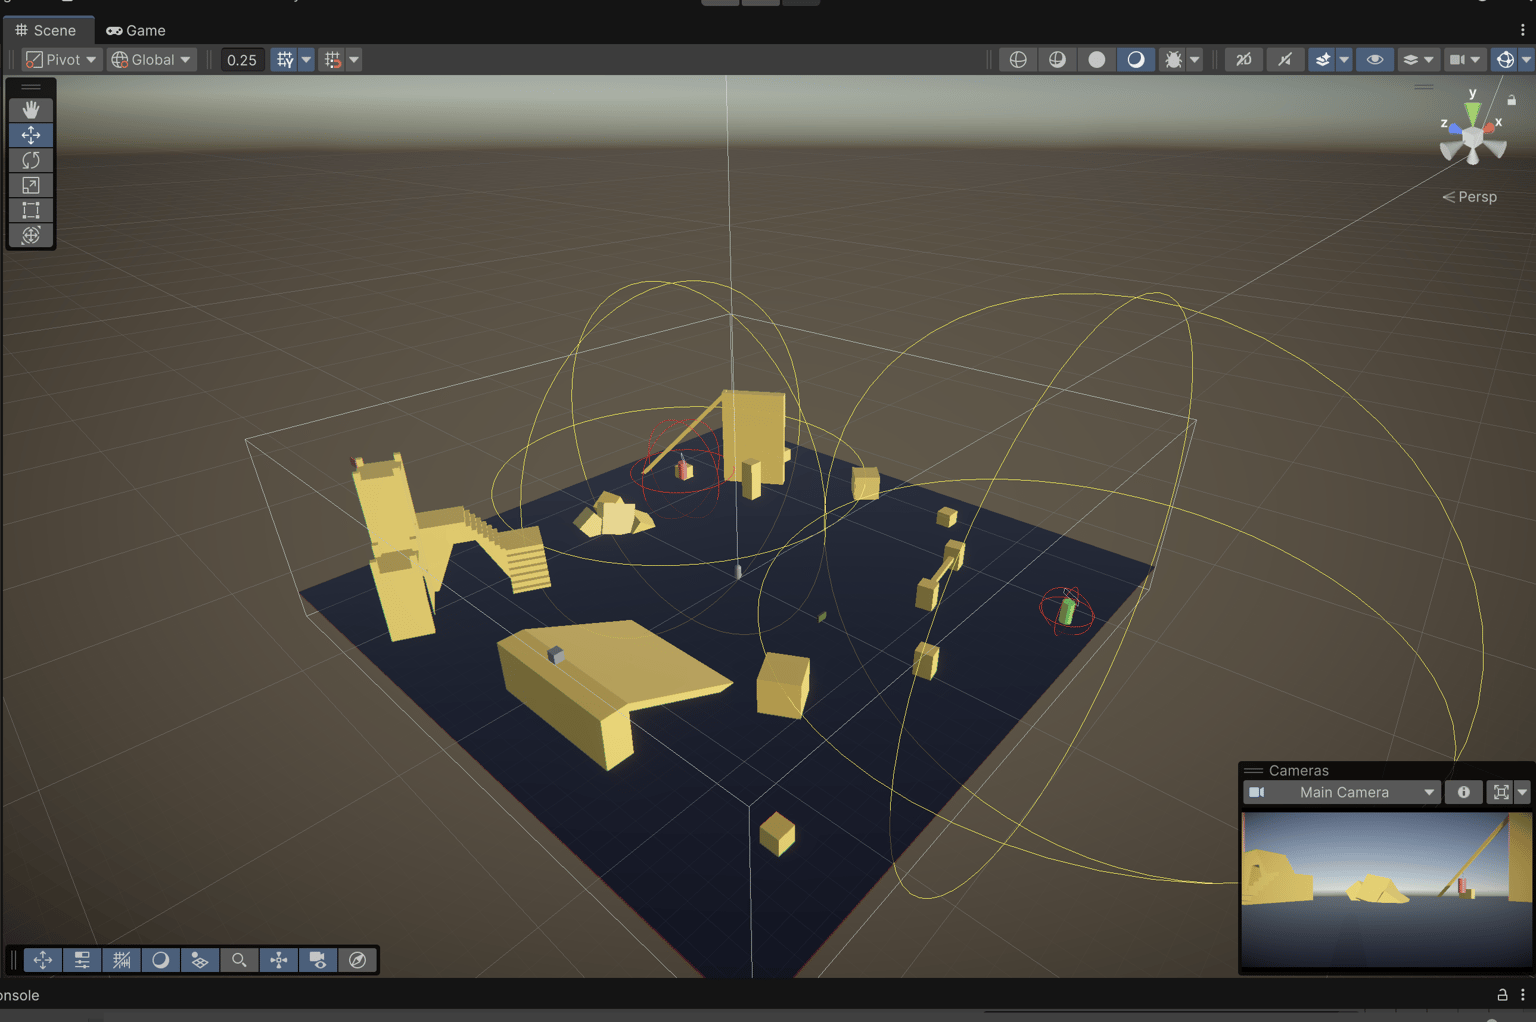1536x1022 pixels.
Task: Toggle Tool Settings overlay in bottom bar
Action: coord(82,960)
